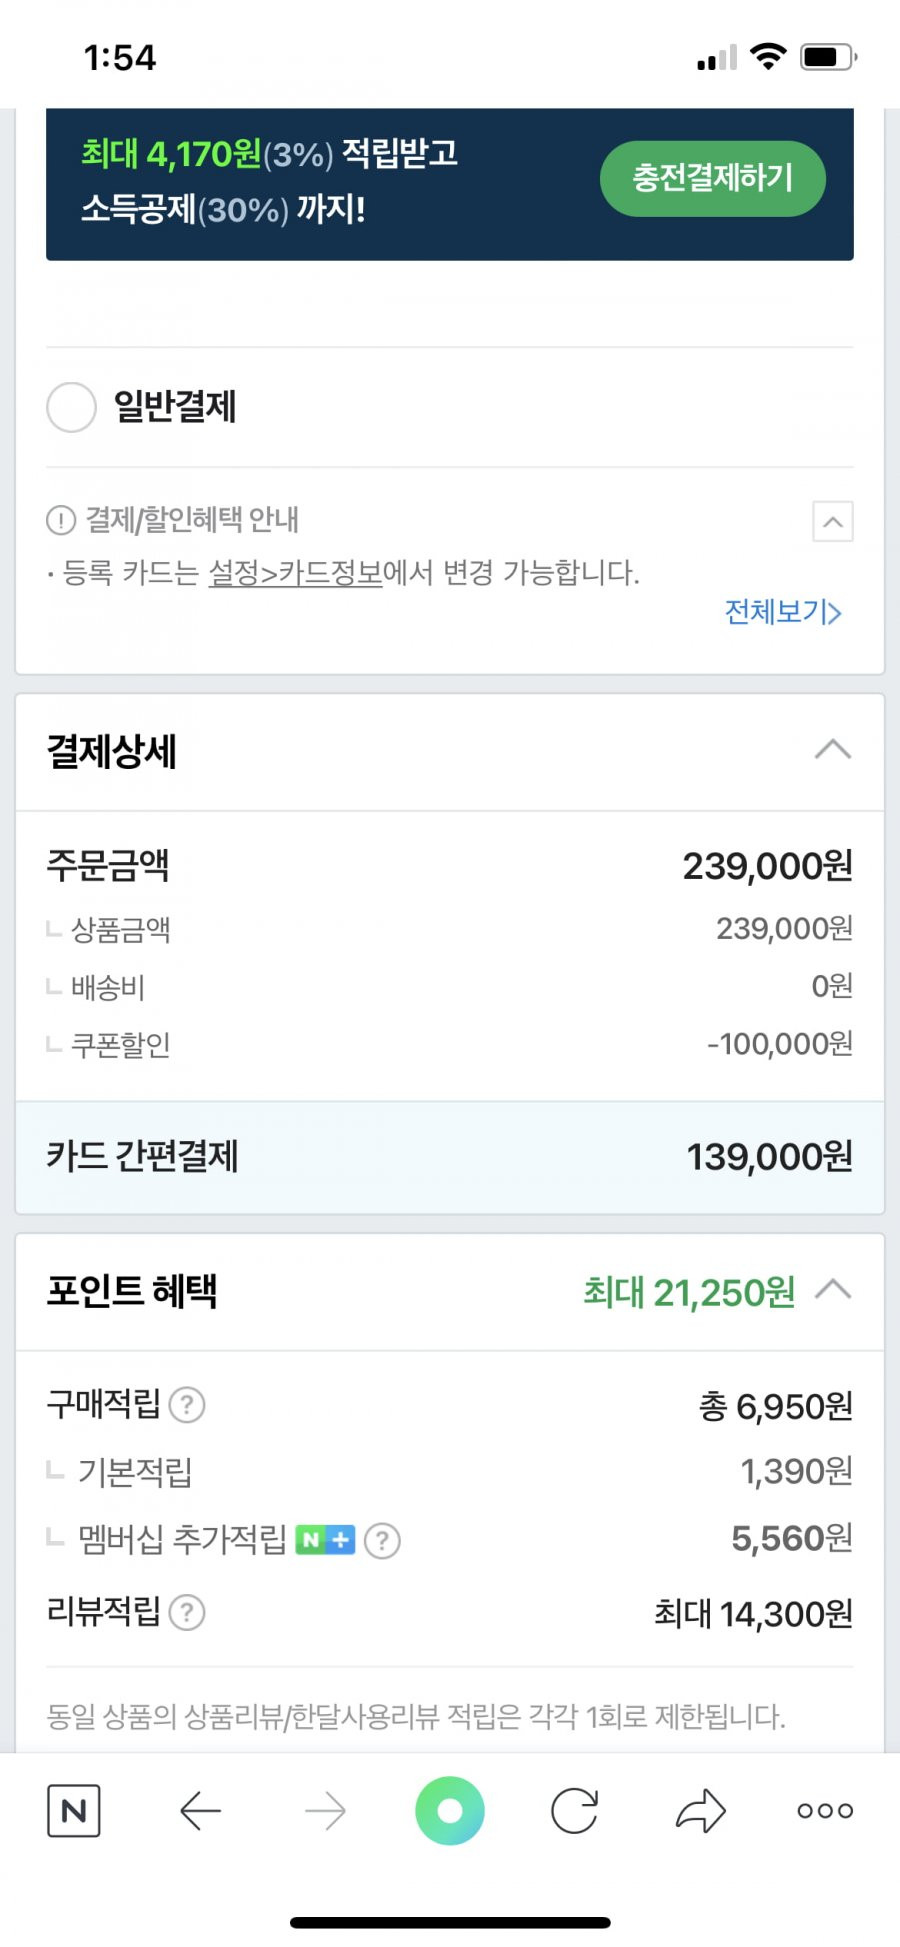Open the three-dot more menu
Viewport: 900px width, 1947px height.
(825, 1811)
